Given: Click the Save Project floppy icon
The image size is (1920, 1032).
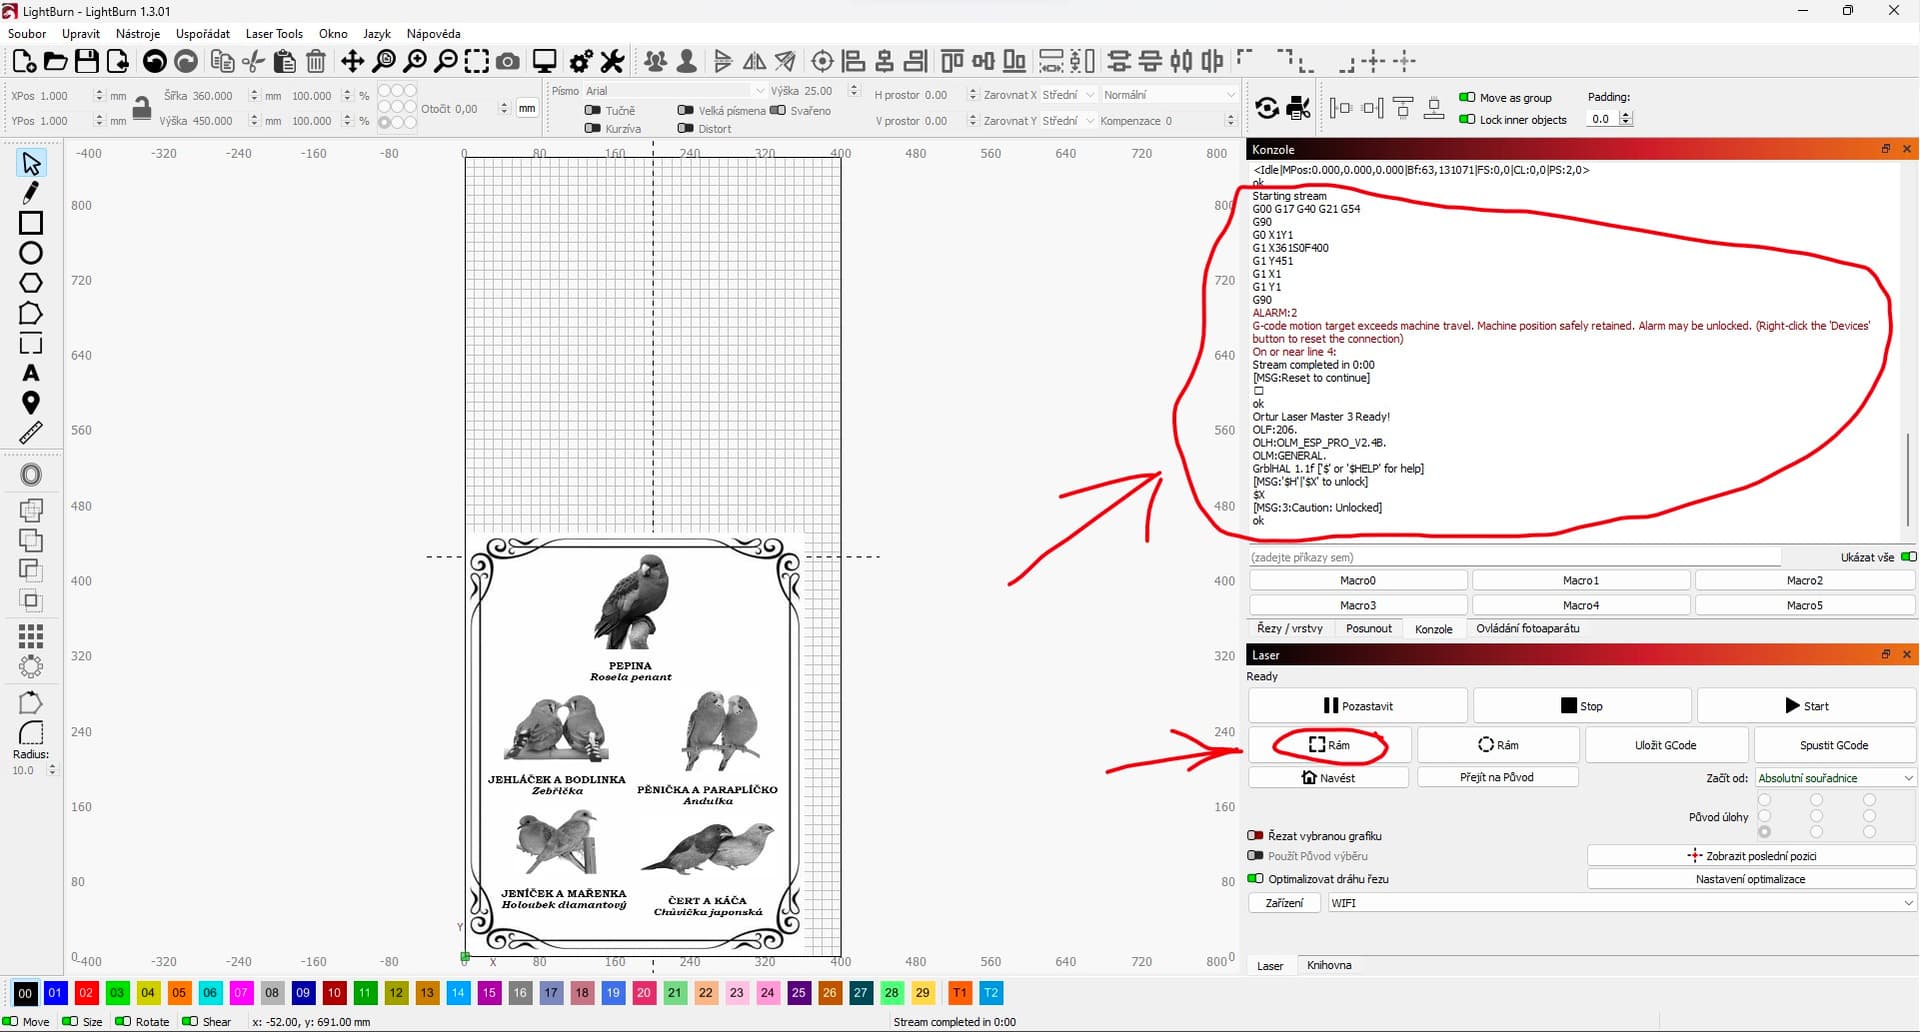Looking at the screenshot, I should tap(87, 62).
